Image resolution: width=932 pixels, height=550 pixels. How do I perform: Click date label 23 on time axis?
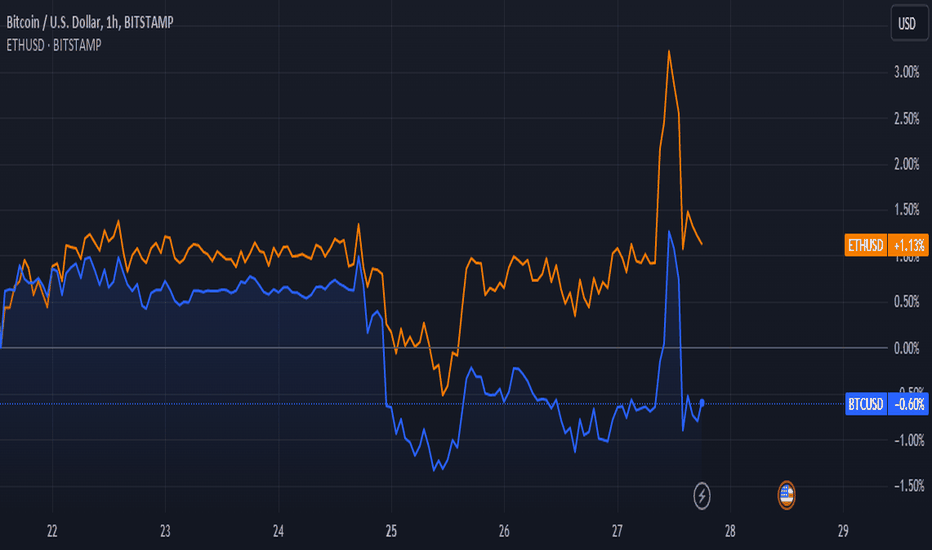pyautogui.click(x=165, y=532)
